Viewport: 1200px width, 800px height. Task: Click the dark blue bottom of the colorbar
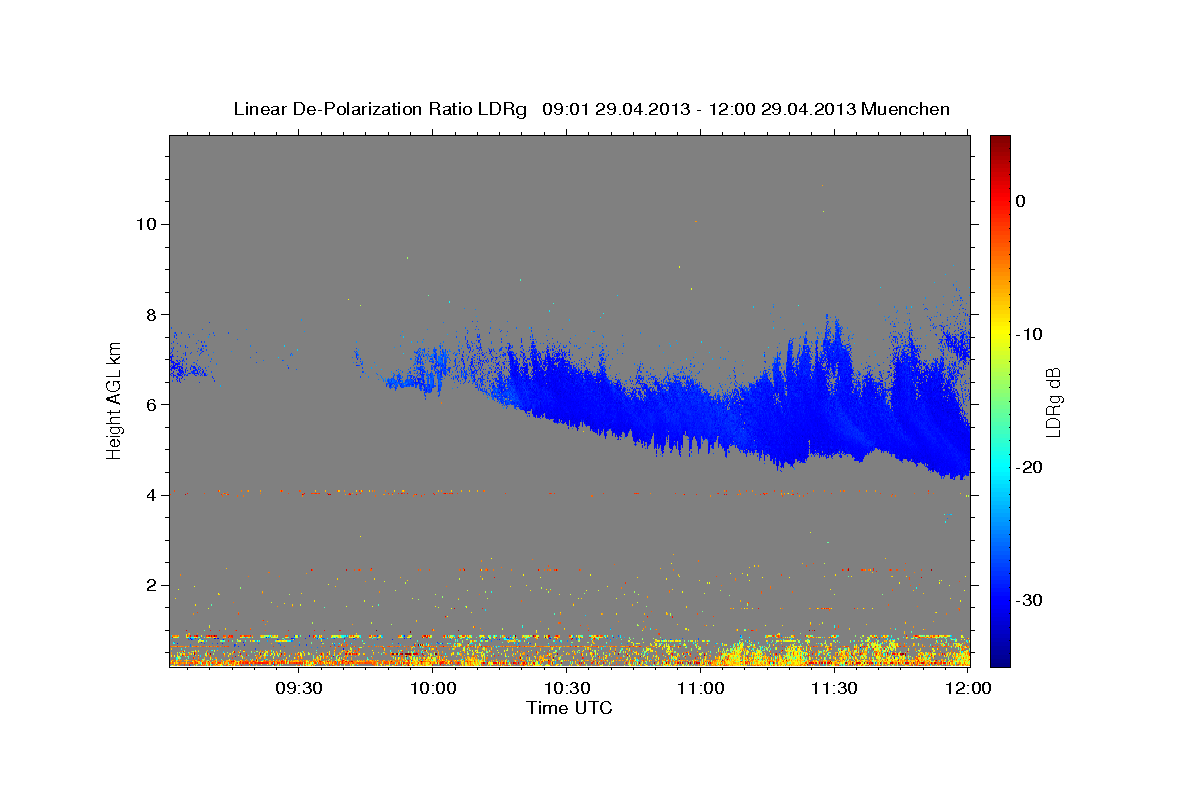point(1000,655)
